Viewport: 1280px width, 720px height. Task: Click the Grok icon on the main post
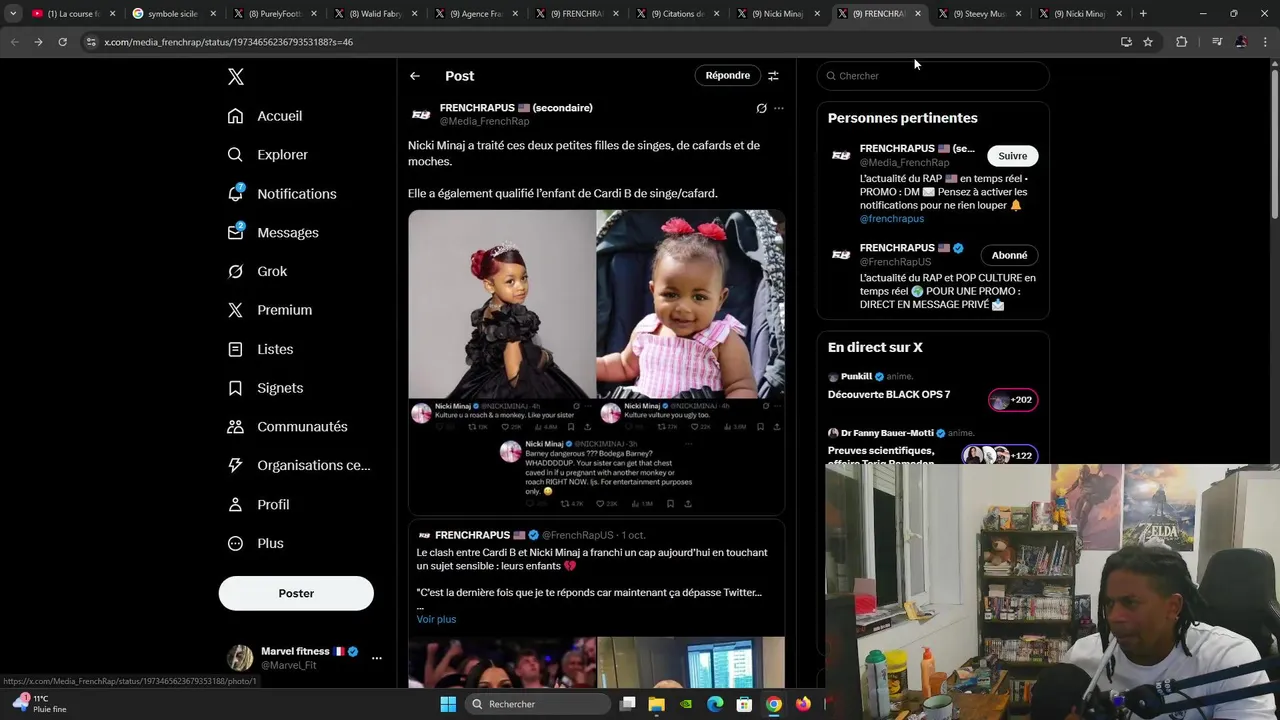[x=761, y=108]
